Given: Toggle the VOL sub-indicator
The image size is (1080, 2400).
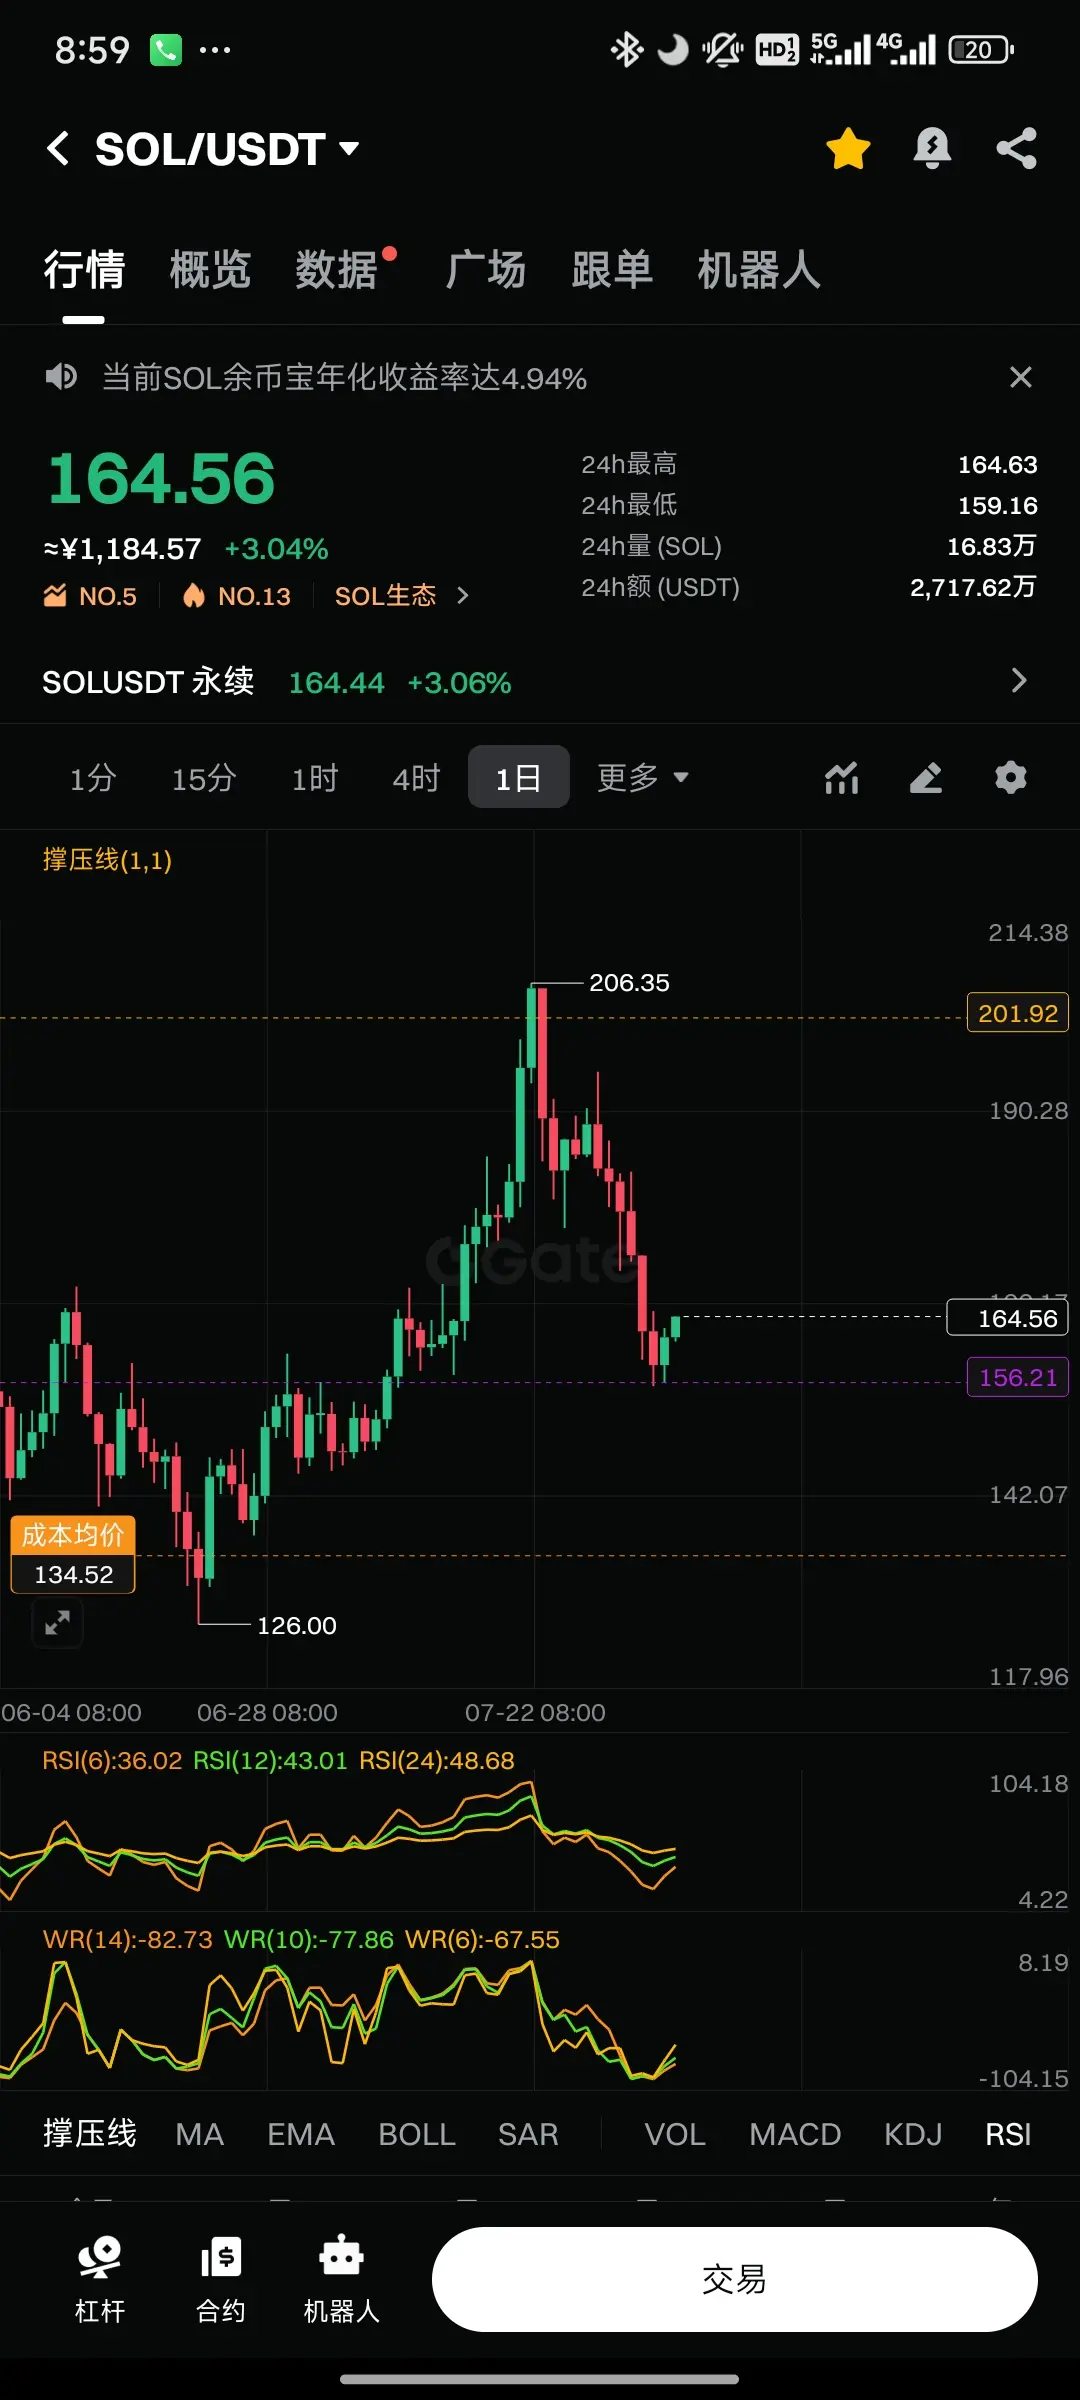Looking at the screenshot, I should click(675, 2134).
